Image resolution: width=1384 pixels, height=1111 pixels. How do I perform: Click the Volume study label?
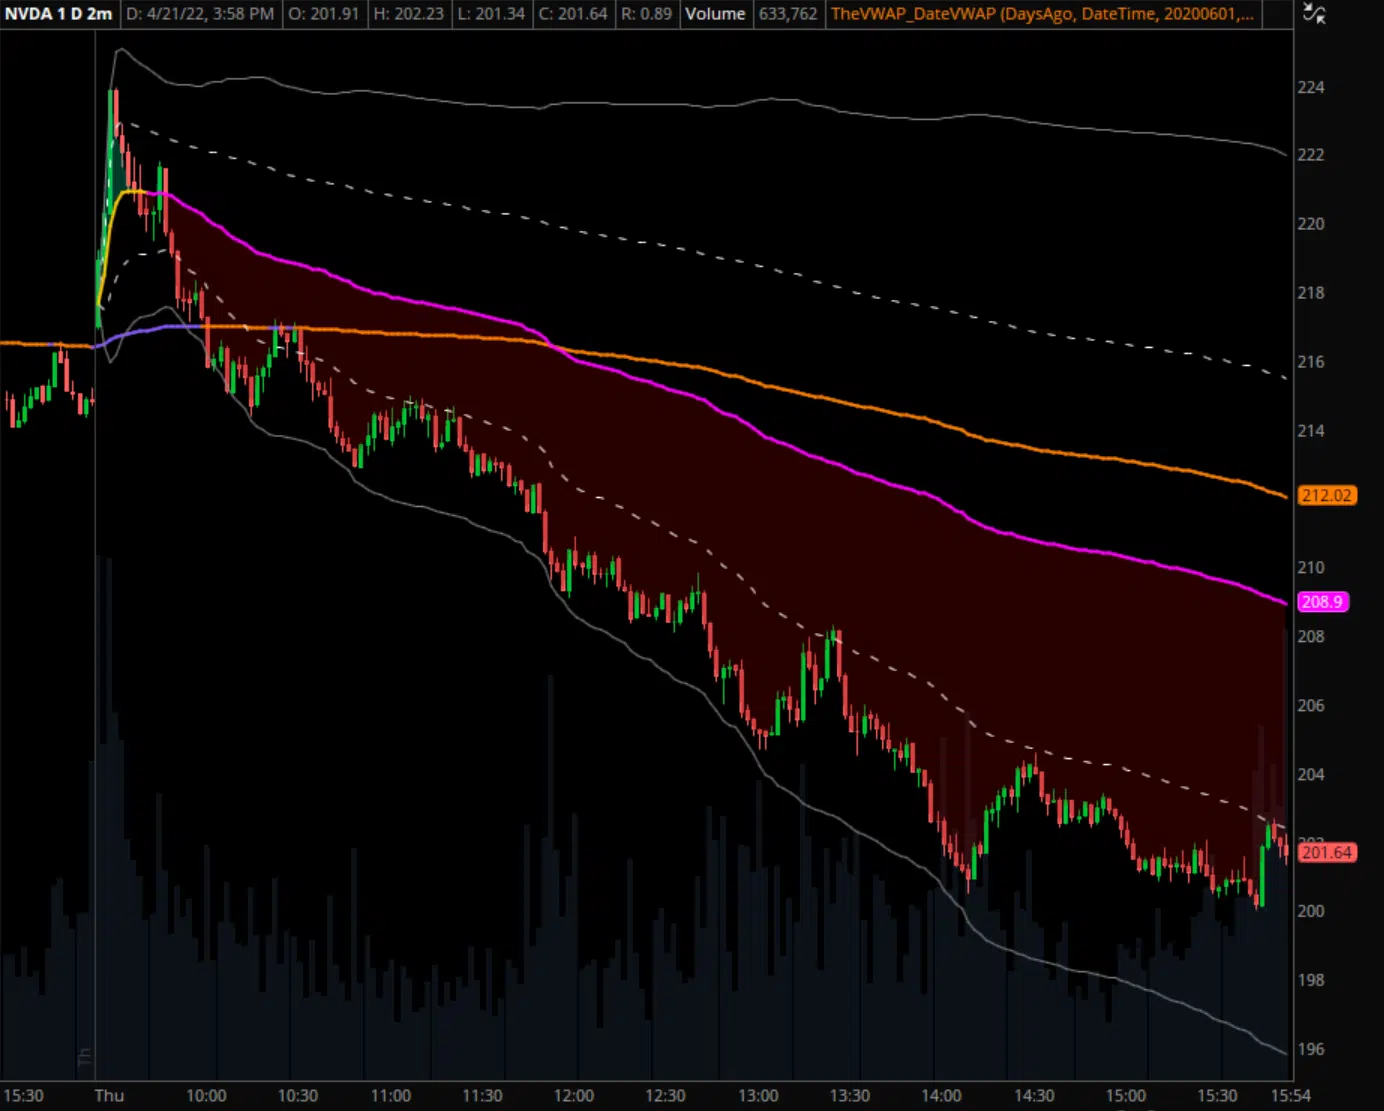tap(715, 14)
